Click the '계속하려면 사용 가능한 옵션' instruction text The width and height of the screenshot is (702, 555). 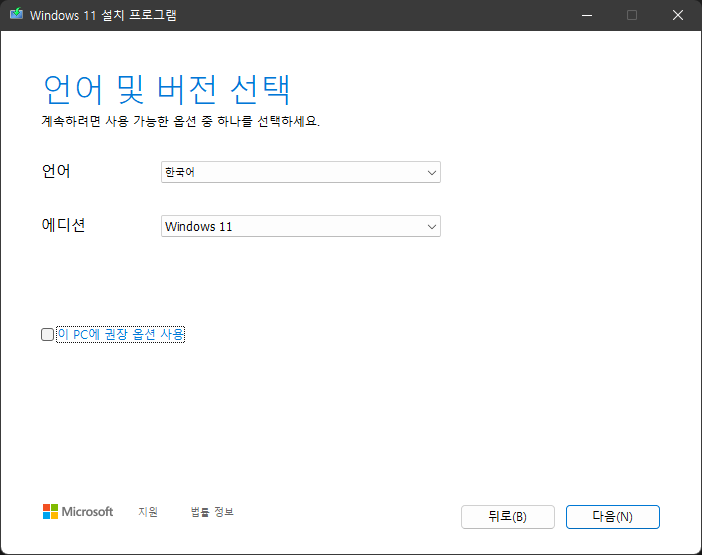pos(180,121)
